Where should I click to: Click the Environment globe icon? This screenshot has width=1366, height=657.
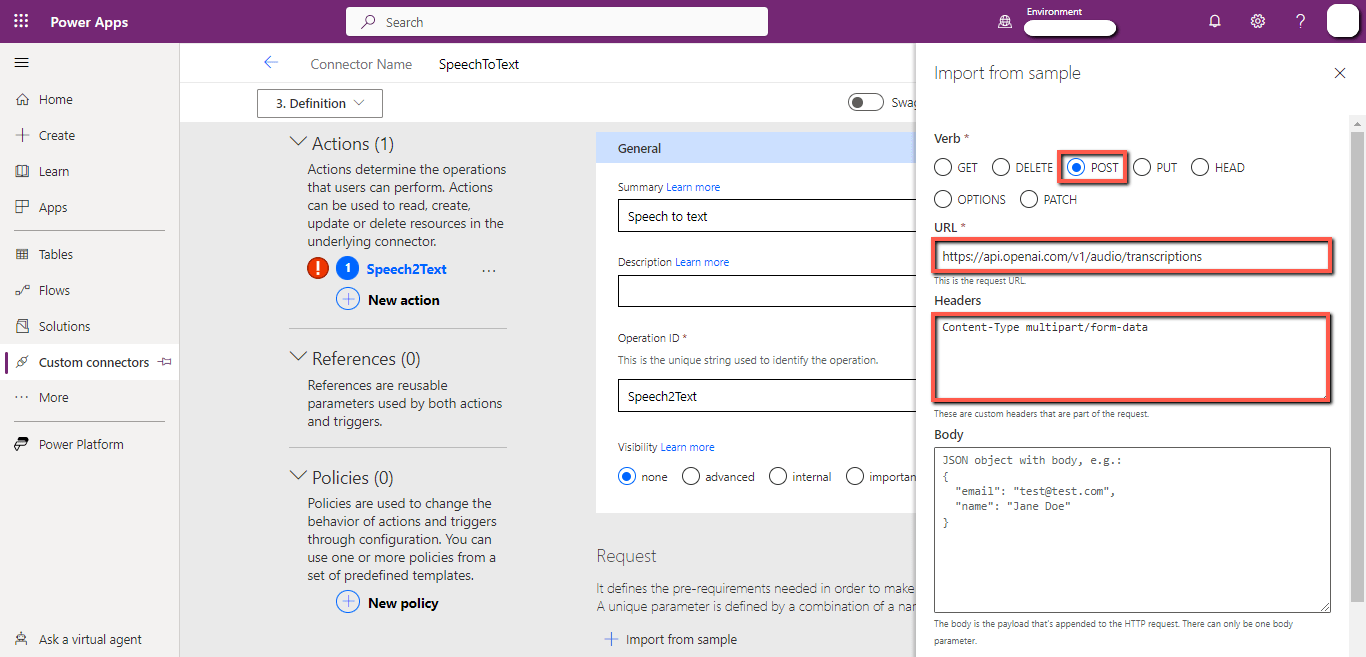[1005, 22]
